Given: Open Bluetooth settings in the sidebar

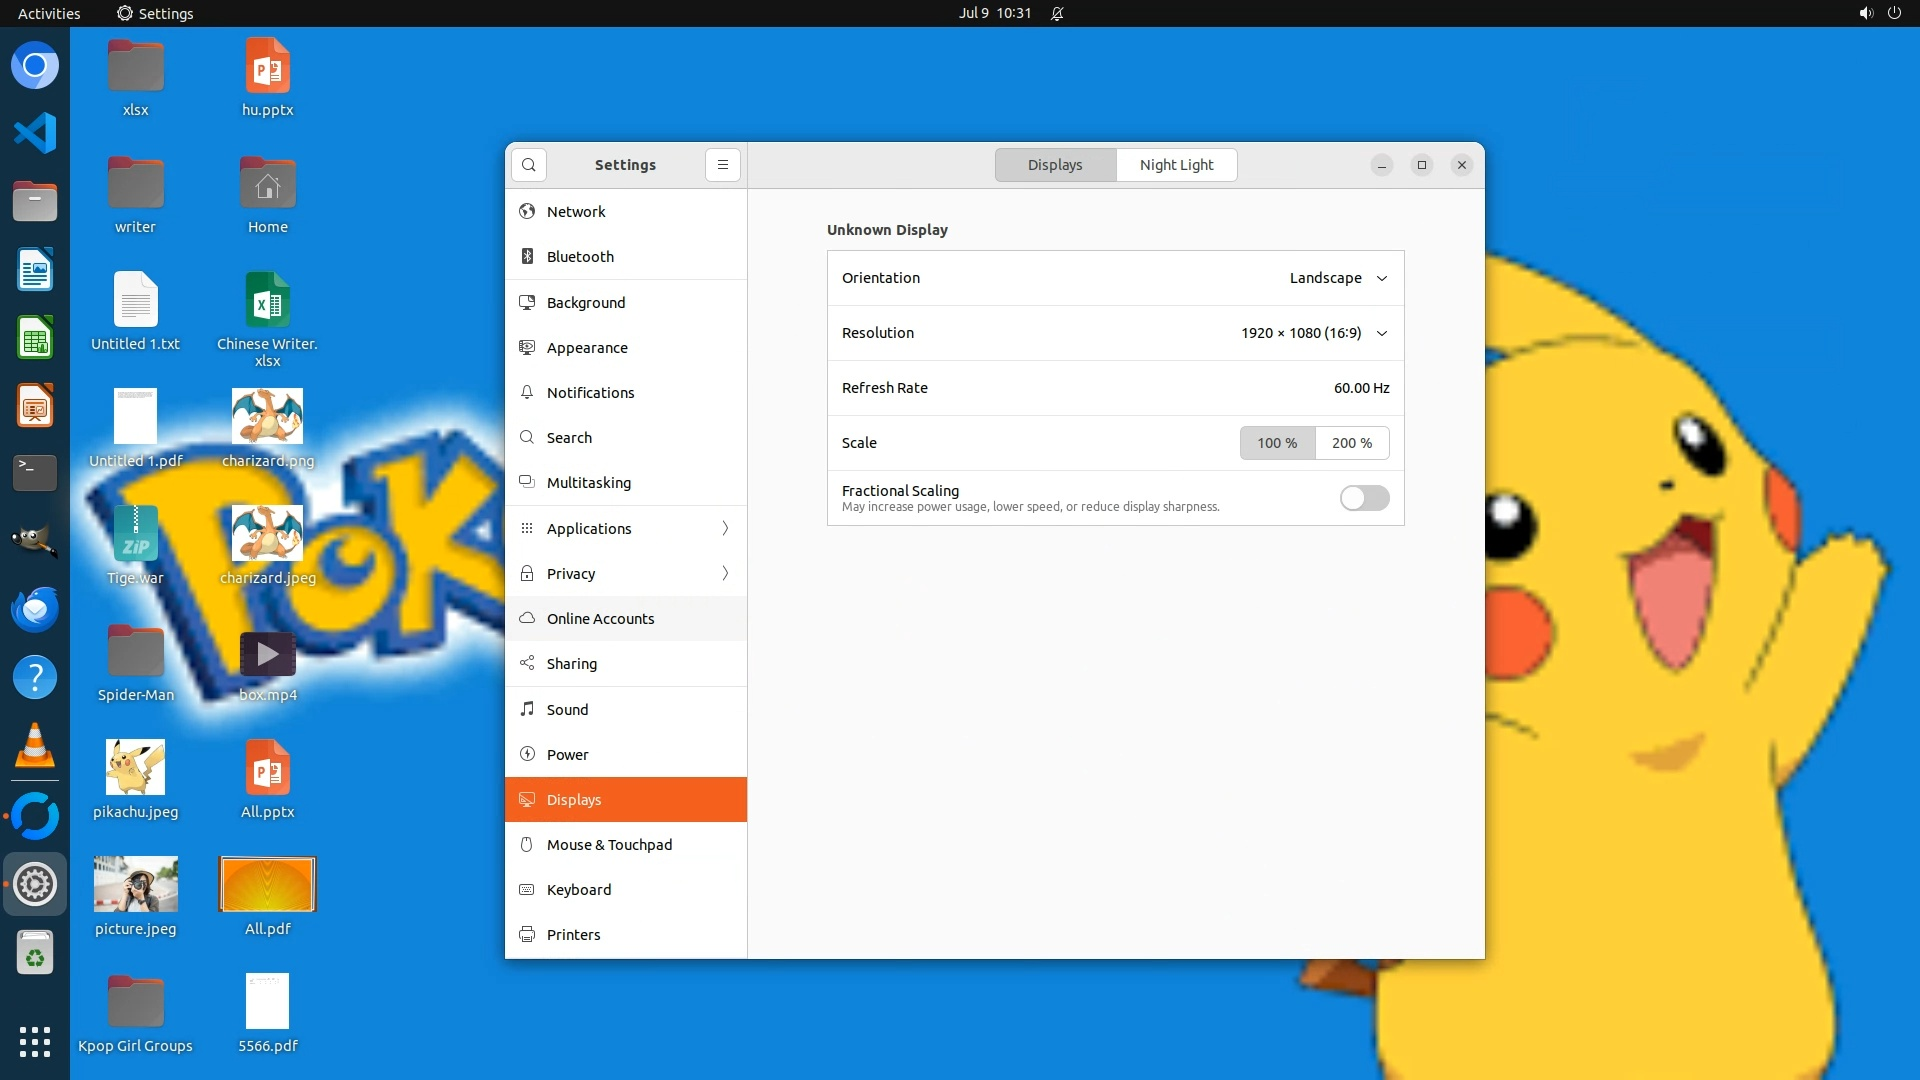Looking at the screenshot, I should 580,257.
